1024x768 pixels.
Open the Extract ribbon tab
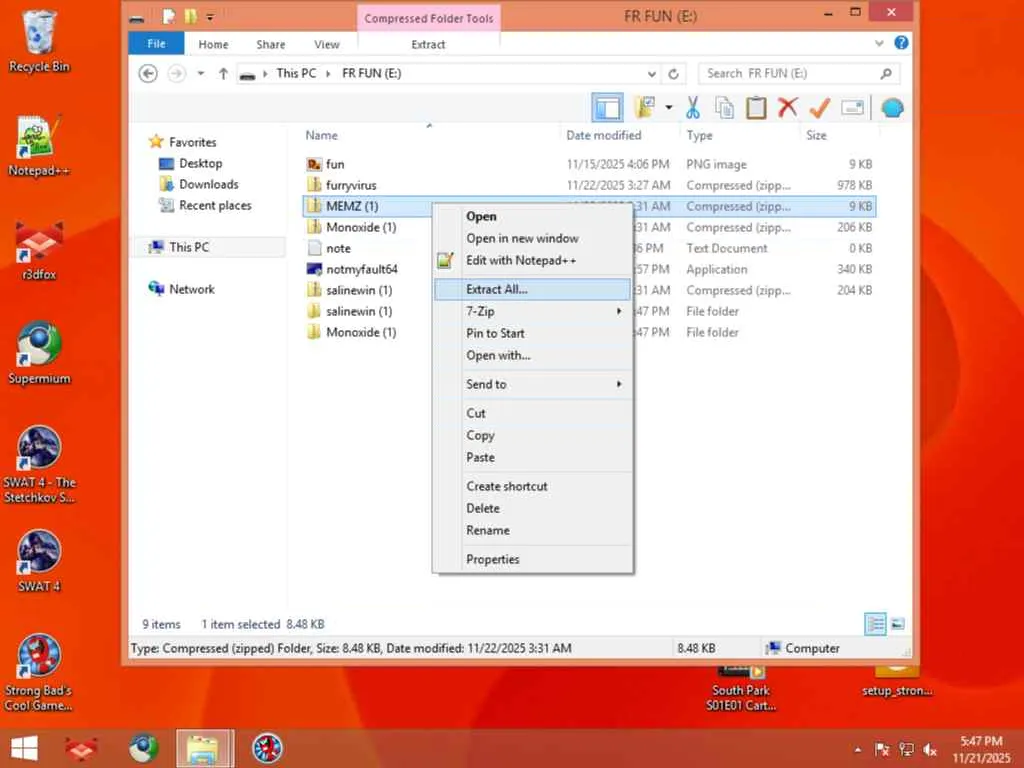[428, 44]
